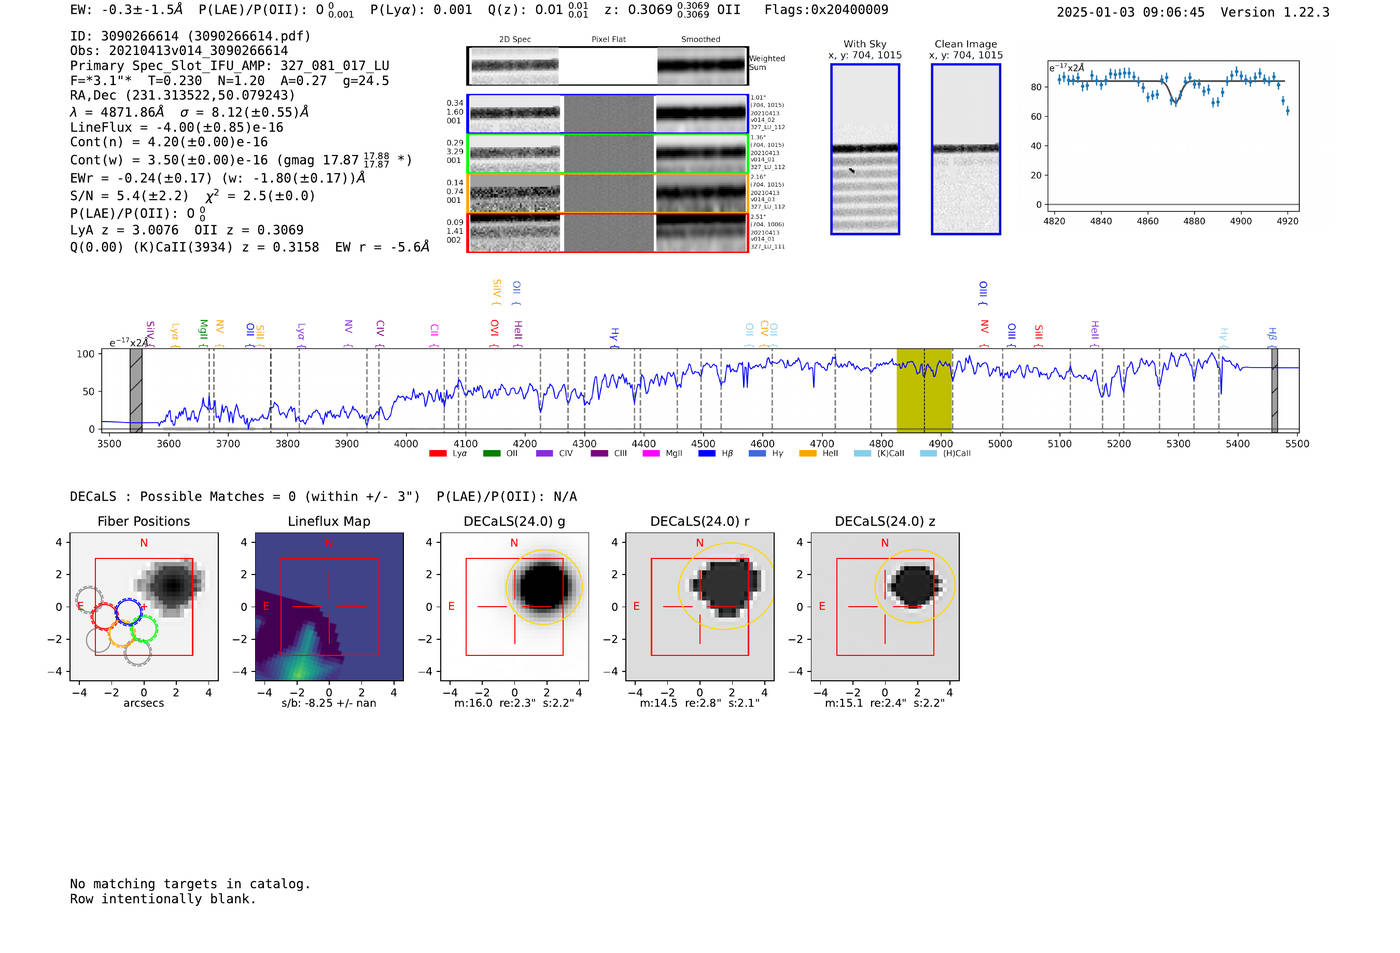Click the Flags:0x20400009 value in header
1400x953 pixels.
click(x=826, y=10)
